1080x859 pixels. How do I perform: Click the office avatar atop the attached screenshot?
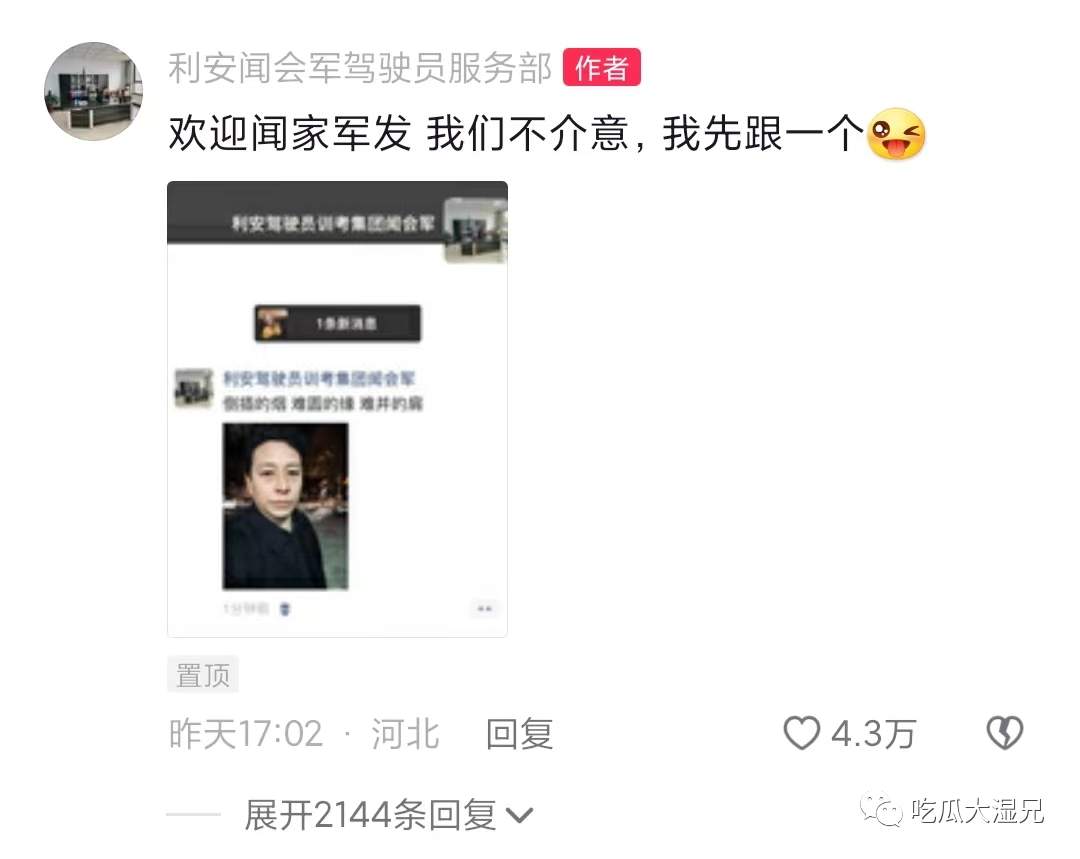tap(475, 230)
